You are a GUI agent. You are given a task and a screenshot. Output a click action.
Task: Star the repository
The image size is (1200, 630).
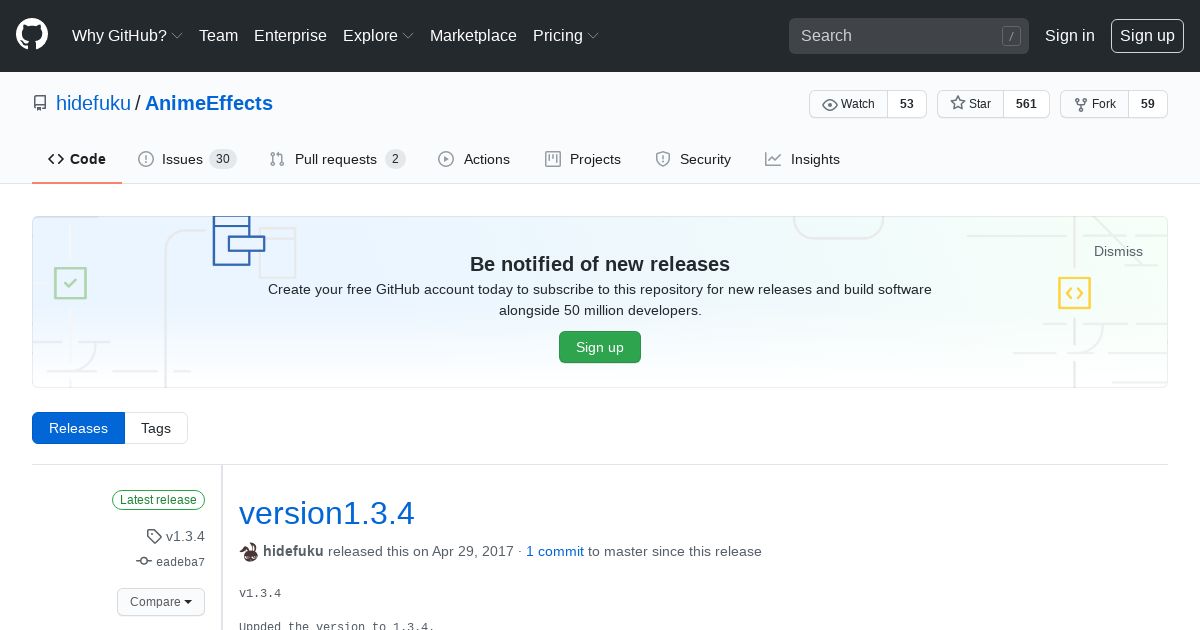[970, 104]
